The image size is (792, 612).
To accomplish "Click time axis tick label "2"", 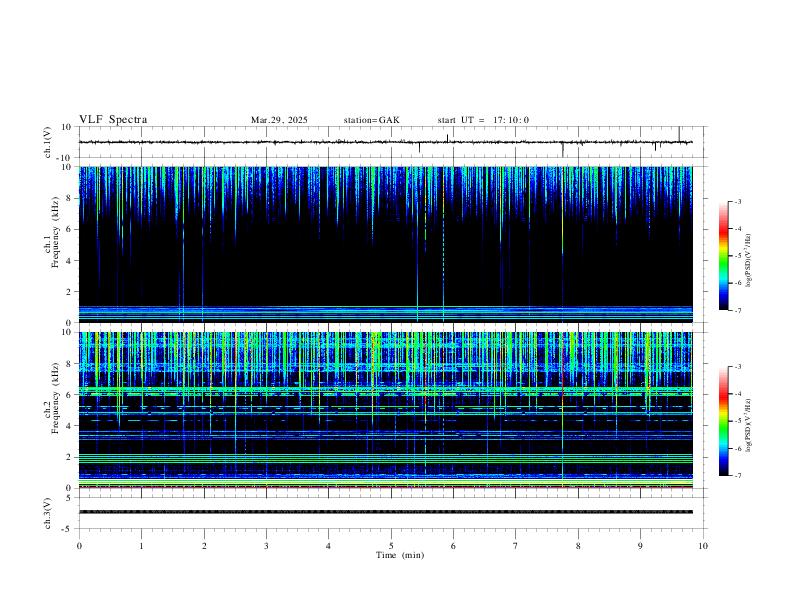I will [x=204, y=546].
